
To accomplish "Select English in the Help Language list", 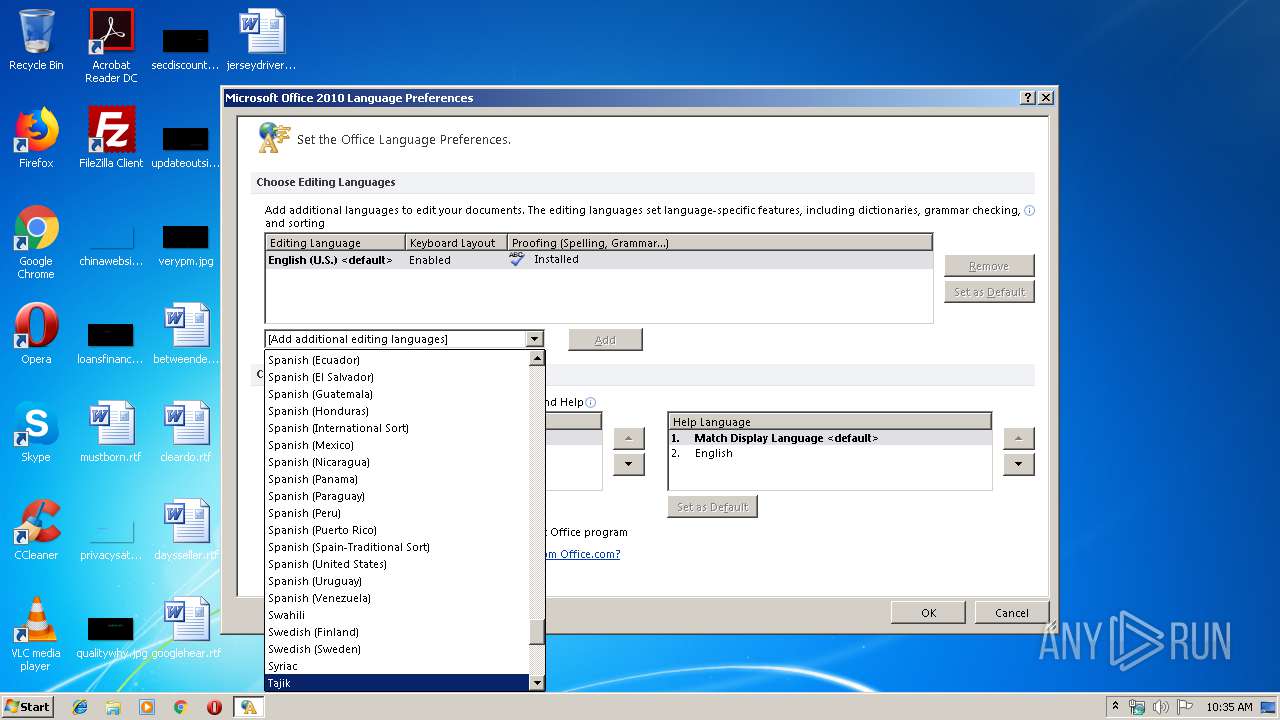I will pos(830,453).
